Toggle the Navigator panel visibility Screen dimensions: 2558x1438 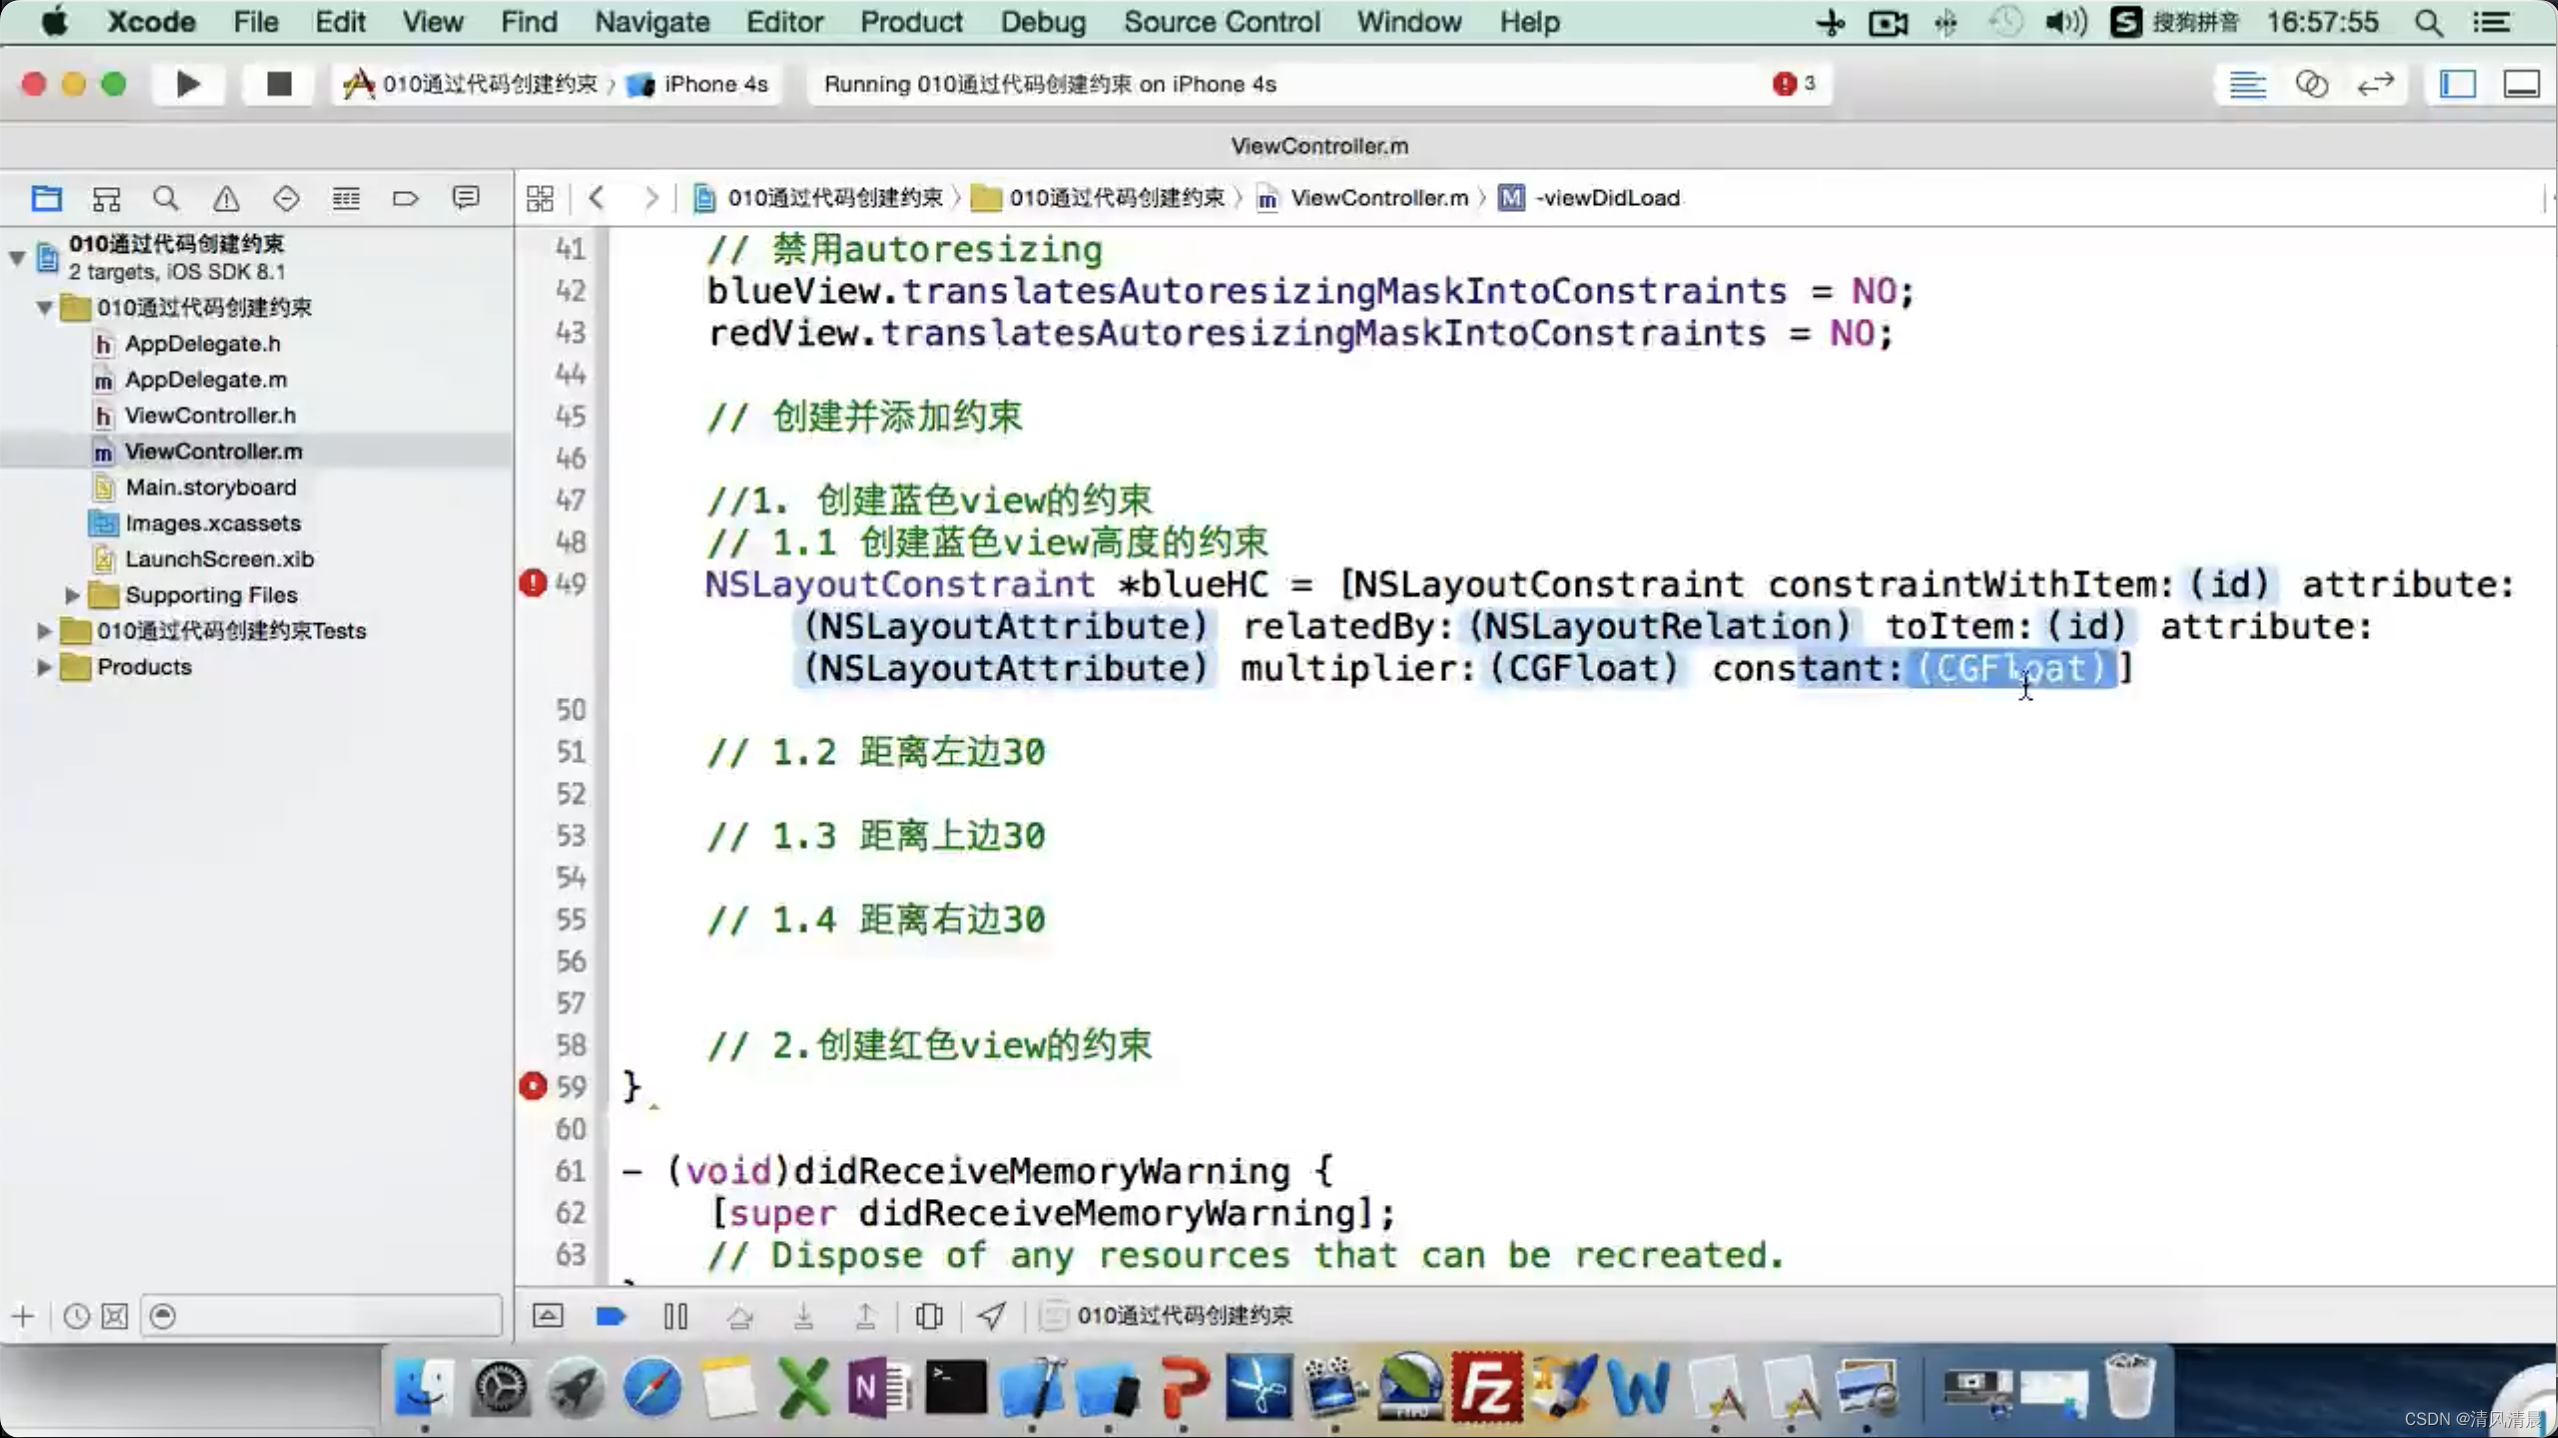click(2457, 84)
